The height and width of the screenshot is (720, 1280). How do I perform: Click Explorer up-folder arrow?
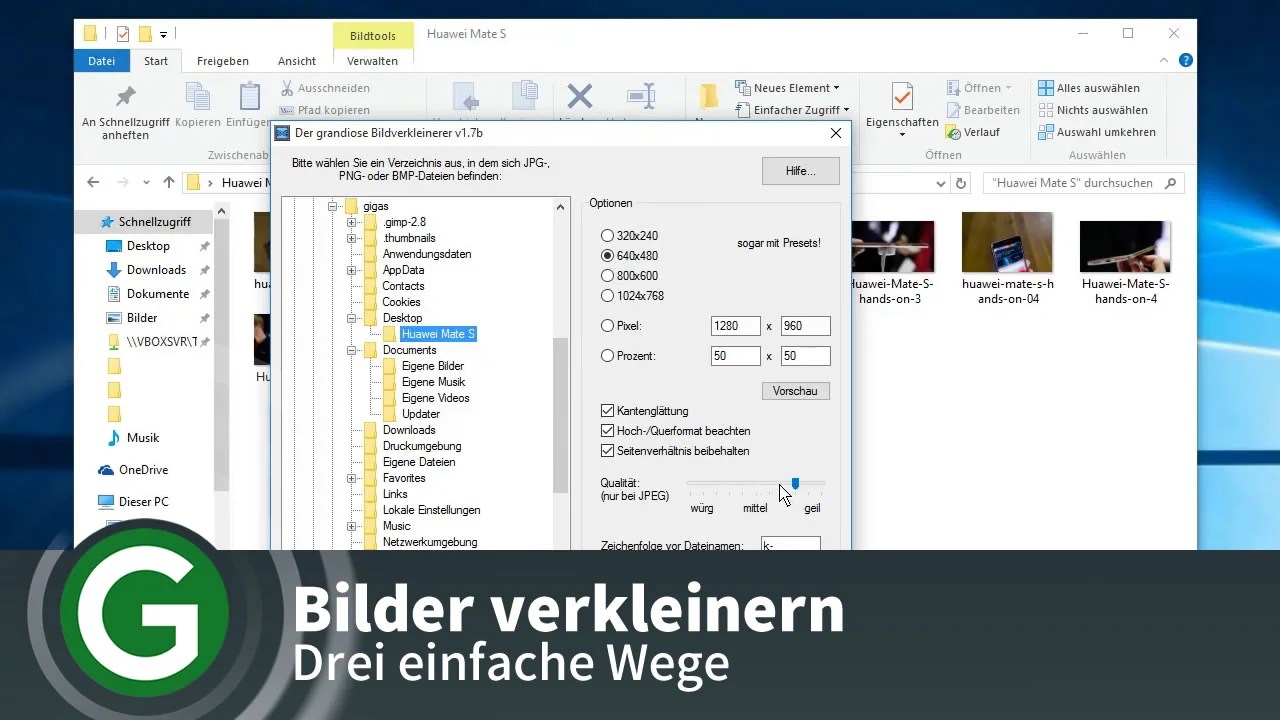[x=168, y=183]
